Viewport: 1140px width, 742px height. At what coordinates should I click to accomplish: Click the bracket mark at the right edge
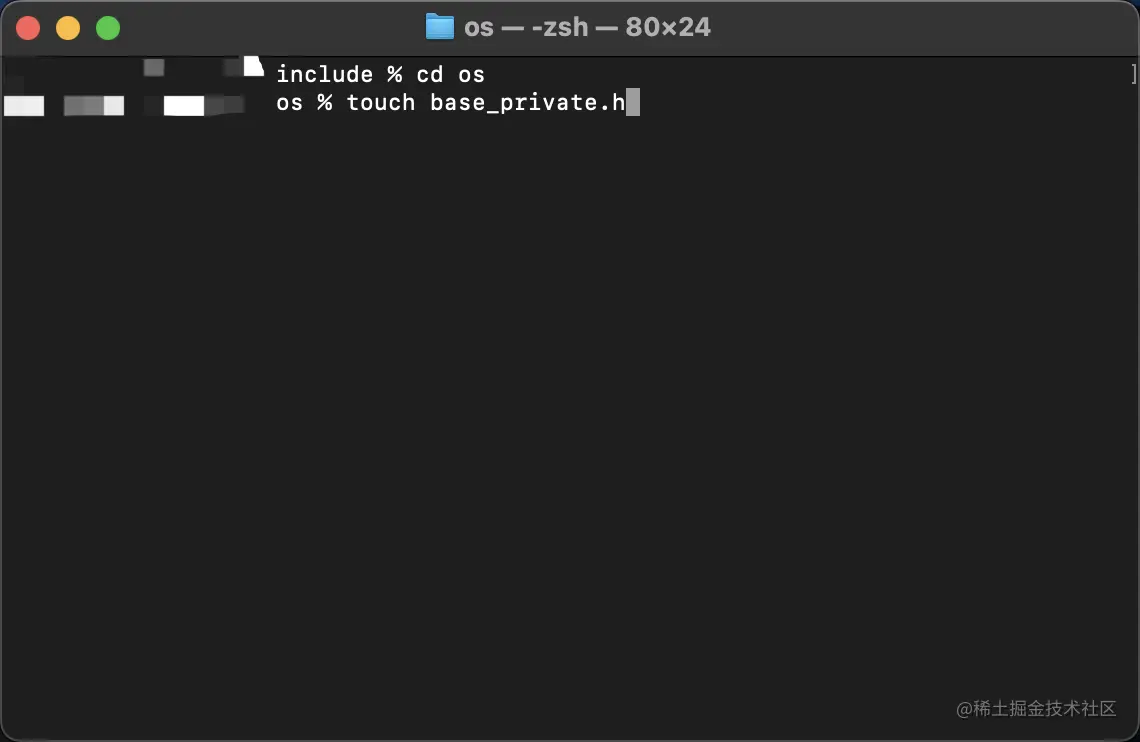coord(1133,73)
